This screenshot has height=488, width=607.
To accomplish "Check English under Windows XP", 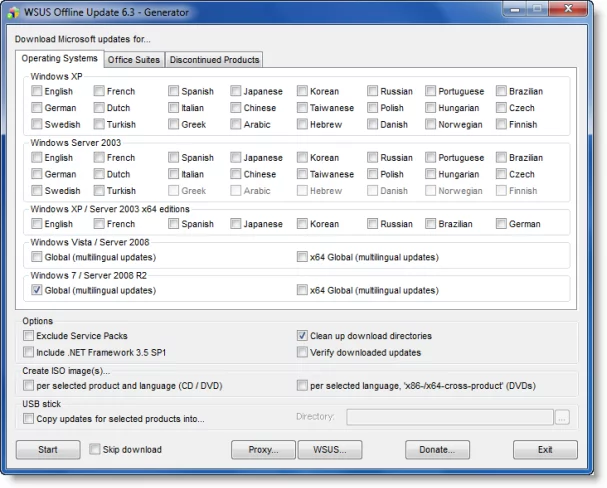I will point(37,91).
